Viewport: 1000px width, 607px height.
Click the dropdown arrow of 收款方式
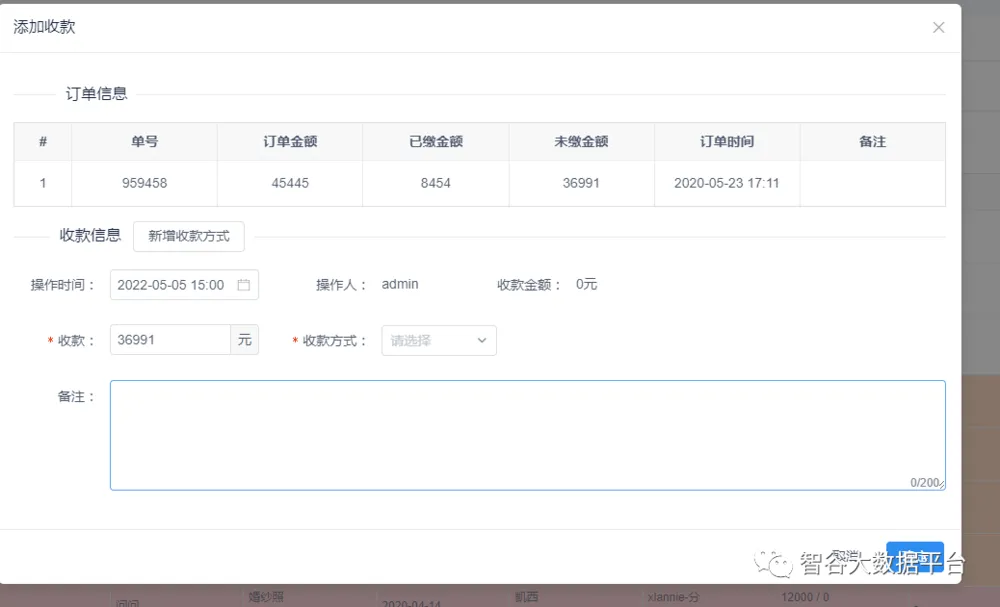coord(481,341)
